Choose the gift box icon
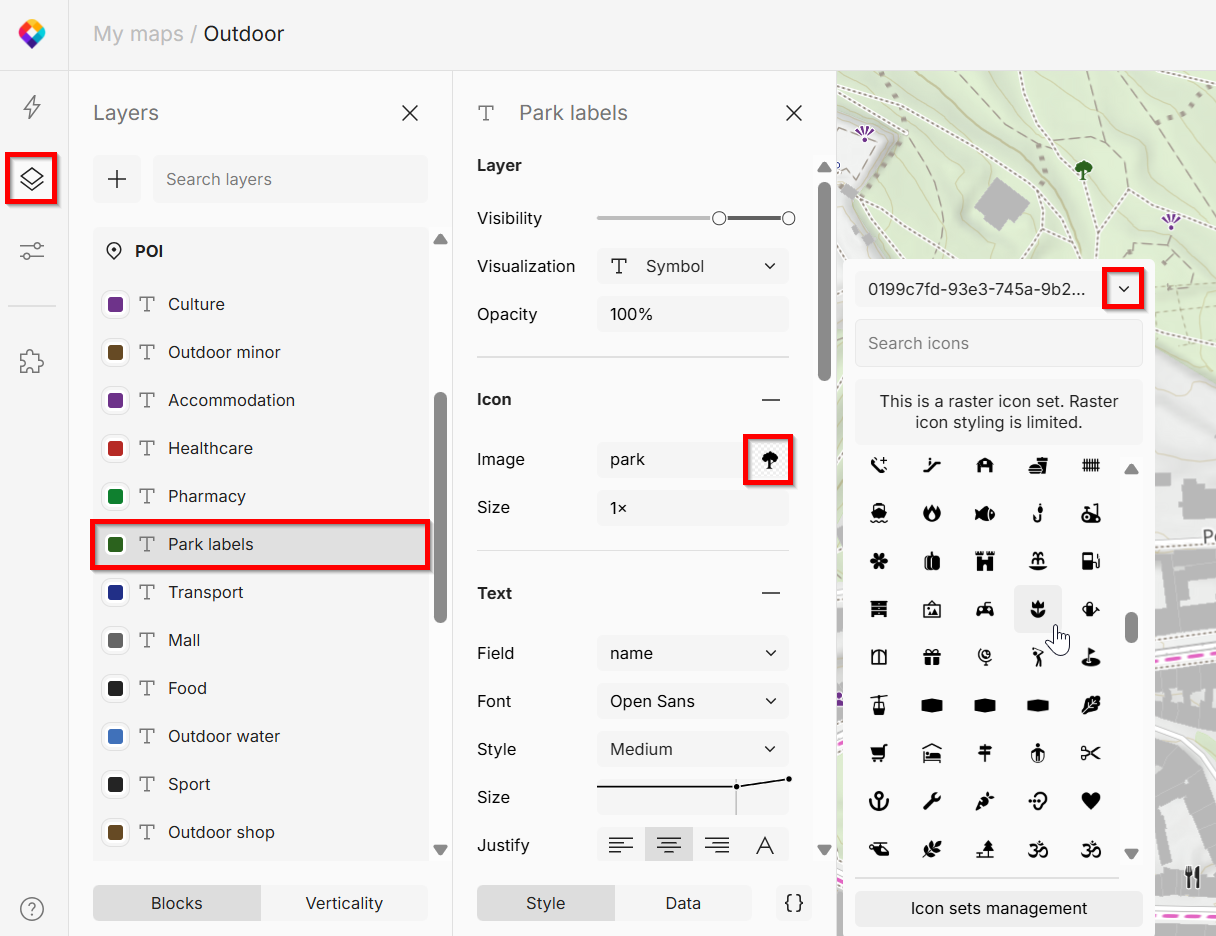 [x=932, y=657]
